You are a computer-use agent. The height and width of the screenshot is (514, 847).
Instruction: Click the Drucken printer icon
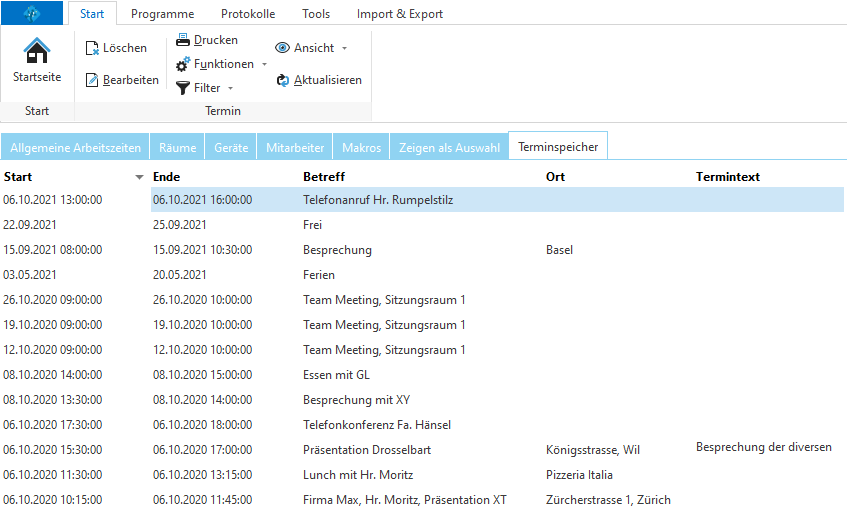coord(183,40)
